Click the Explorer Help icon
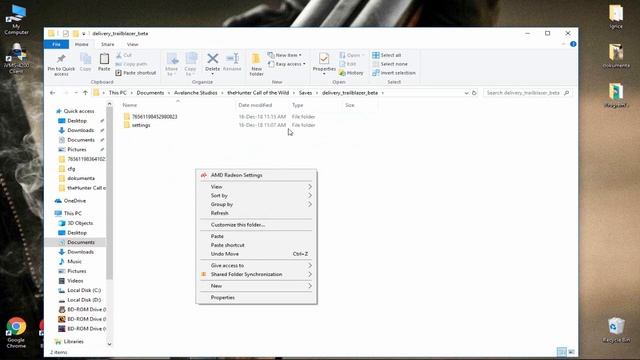 point(573,44)
